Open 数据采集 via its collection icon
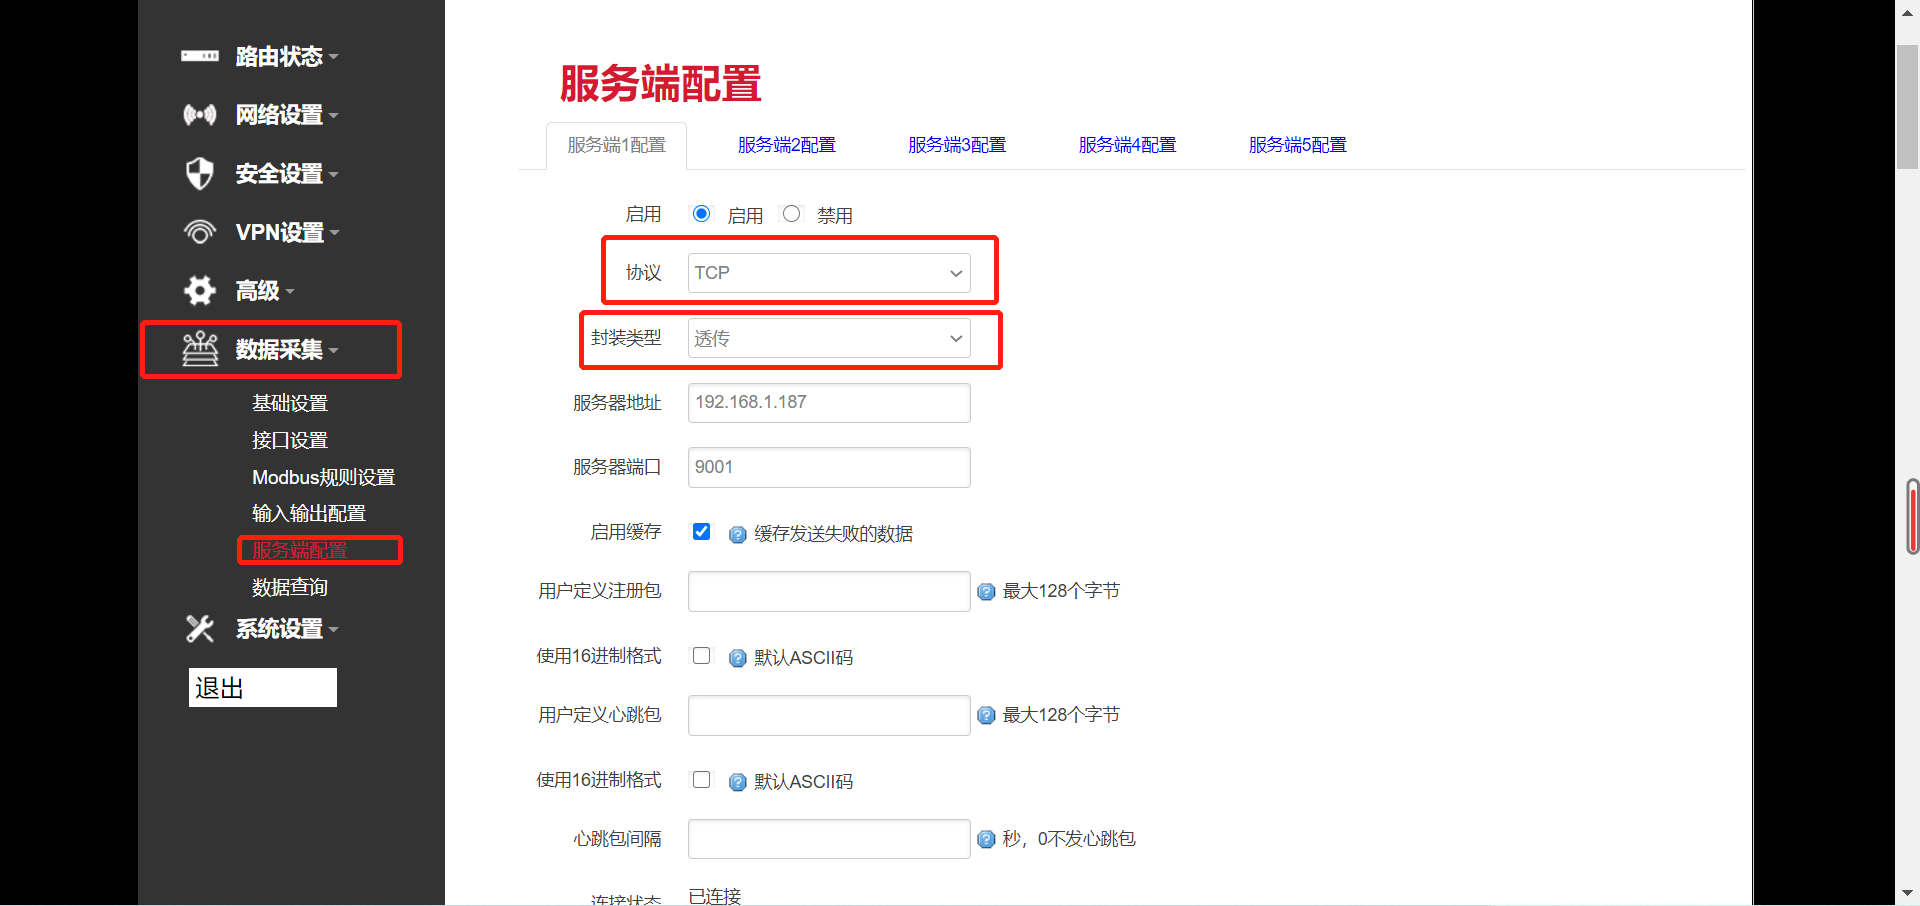This screenshot has width=1920, height=906. [200, 349]
